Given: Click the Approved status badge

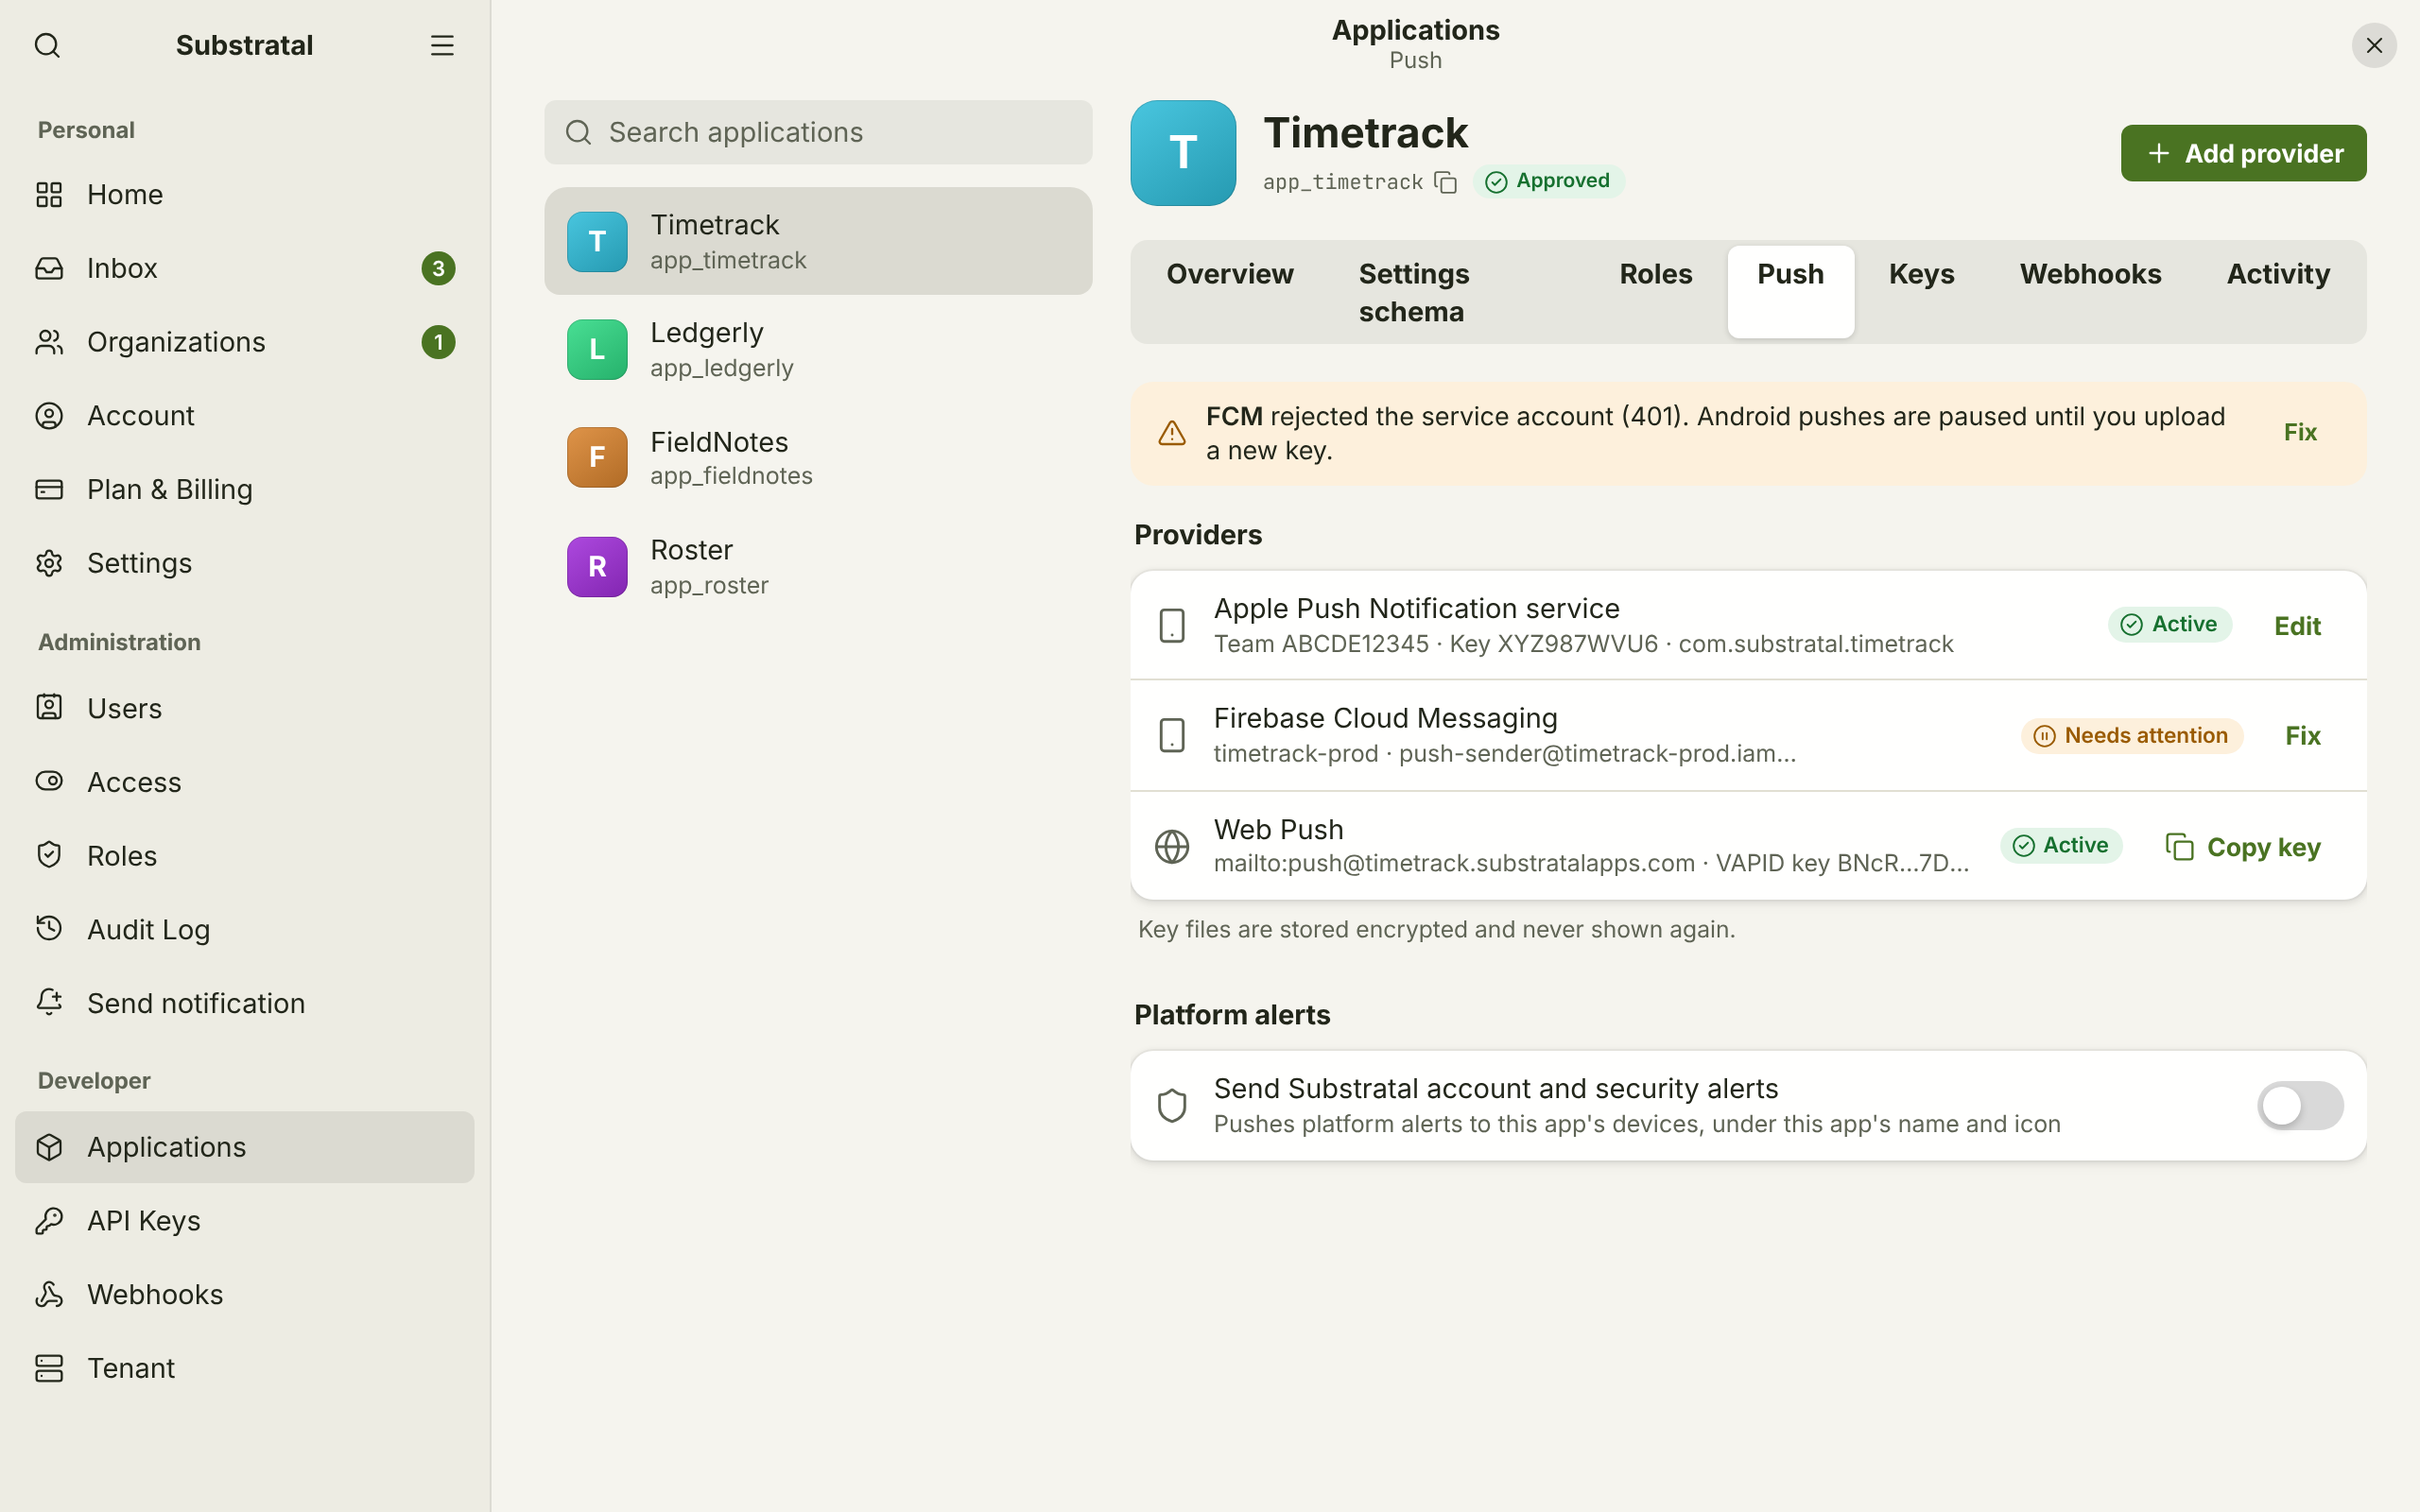Looking at the screenshot, I should (x=1548, y=181).
